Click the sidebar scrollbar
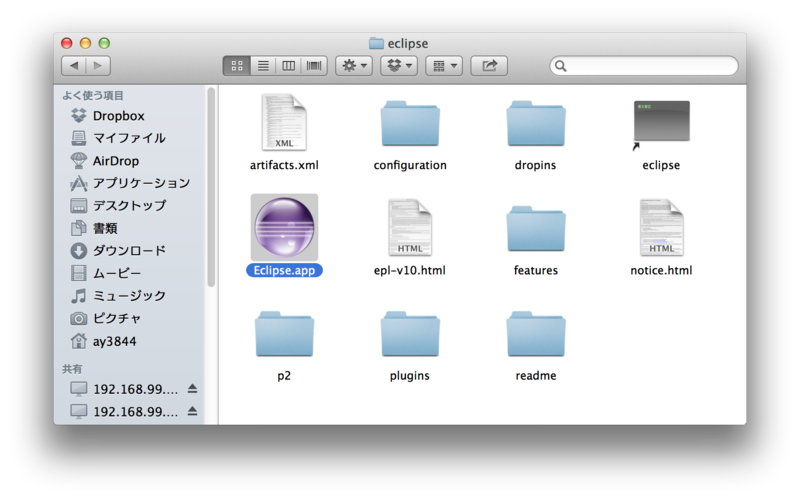Viewport: 800px width, 499px height. pyautogui.click(x=211, y=187)
